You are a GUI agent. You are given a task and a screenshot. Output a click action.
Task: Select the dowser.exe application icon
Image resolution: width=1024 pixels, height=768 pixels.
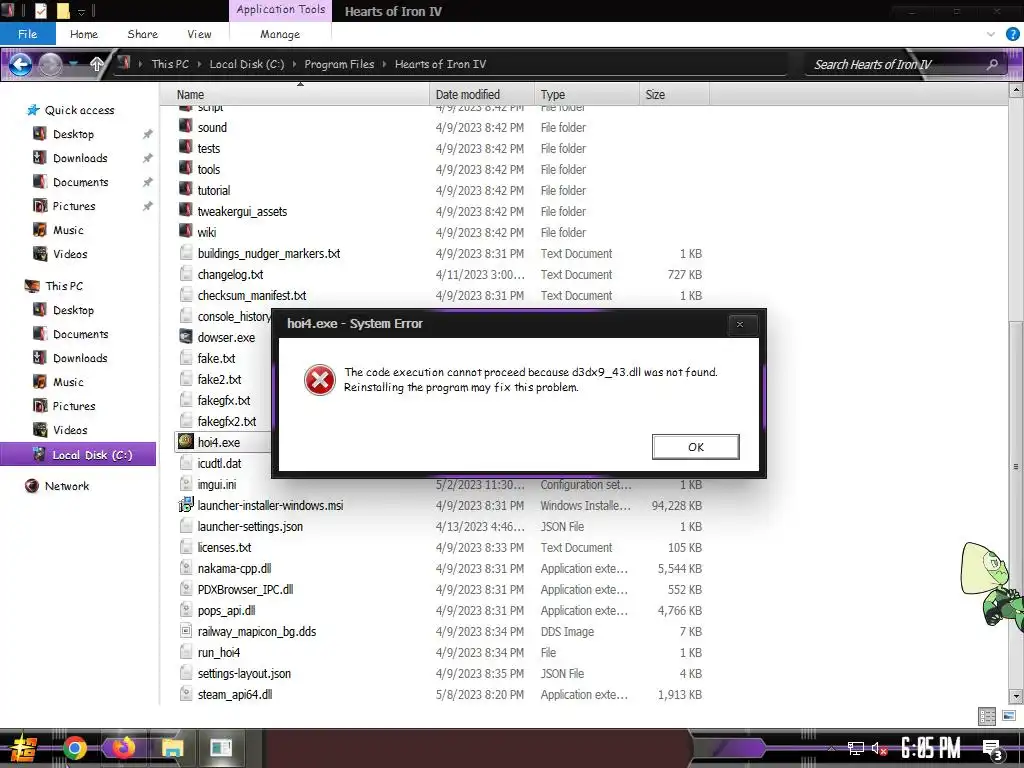coord(186,336)
